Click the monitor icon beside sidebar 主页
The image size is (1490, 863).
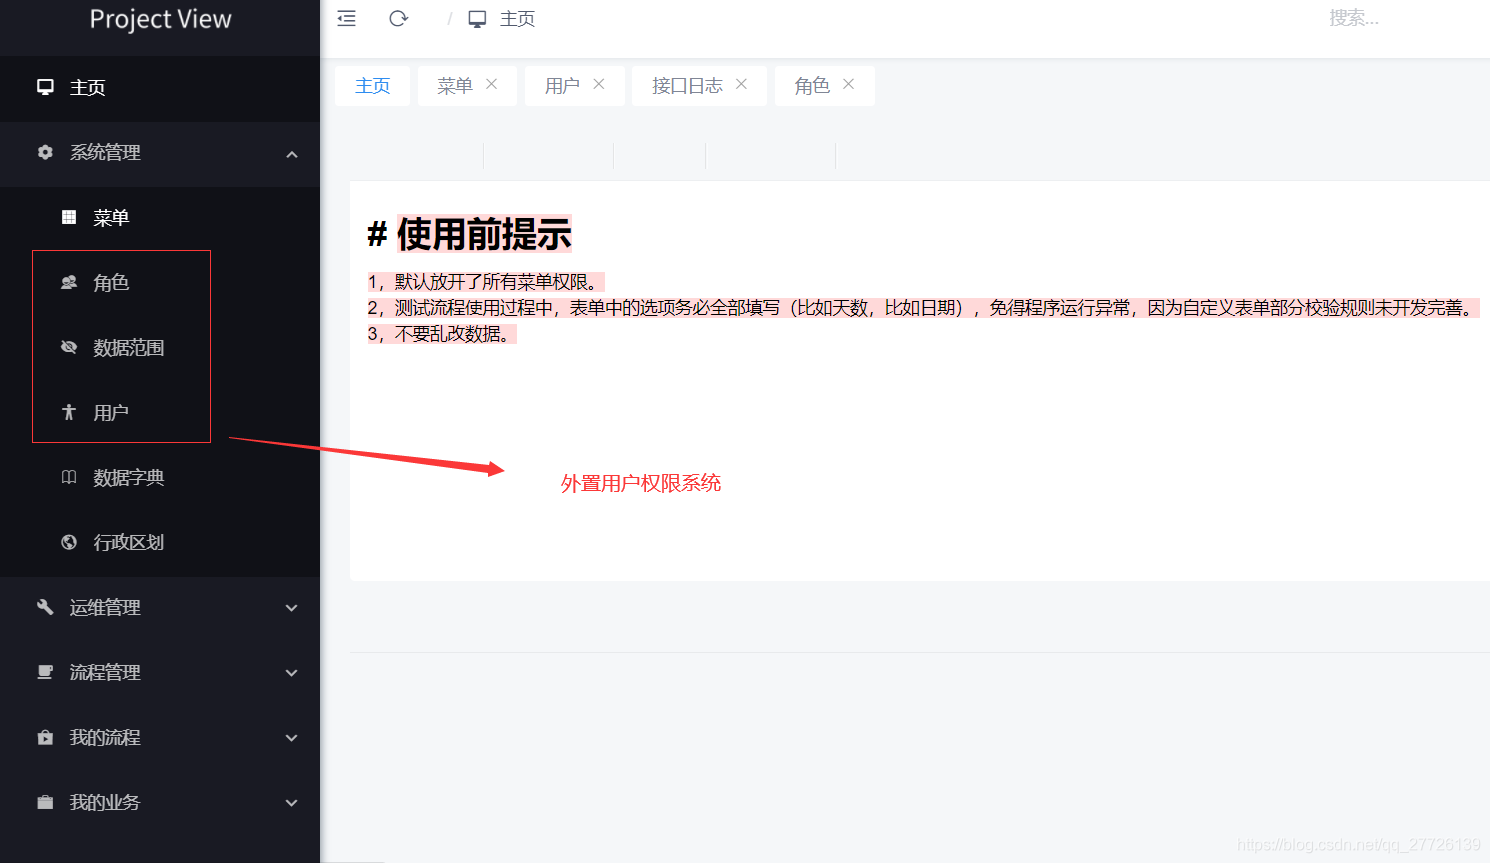pyautogui.click(x=45, y=87)
